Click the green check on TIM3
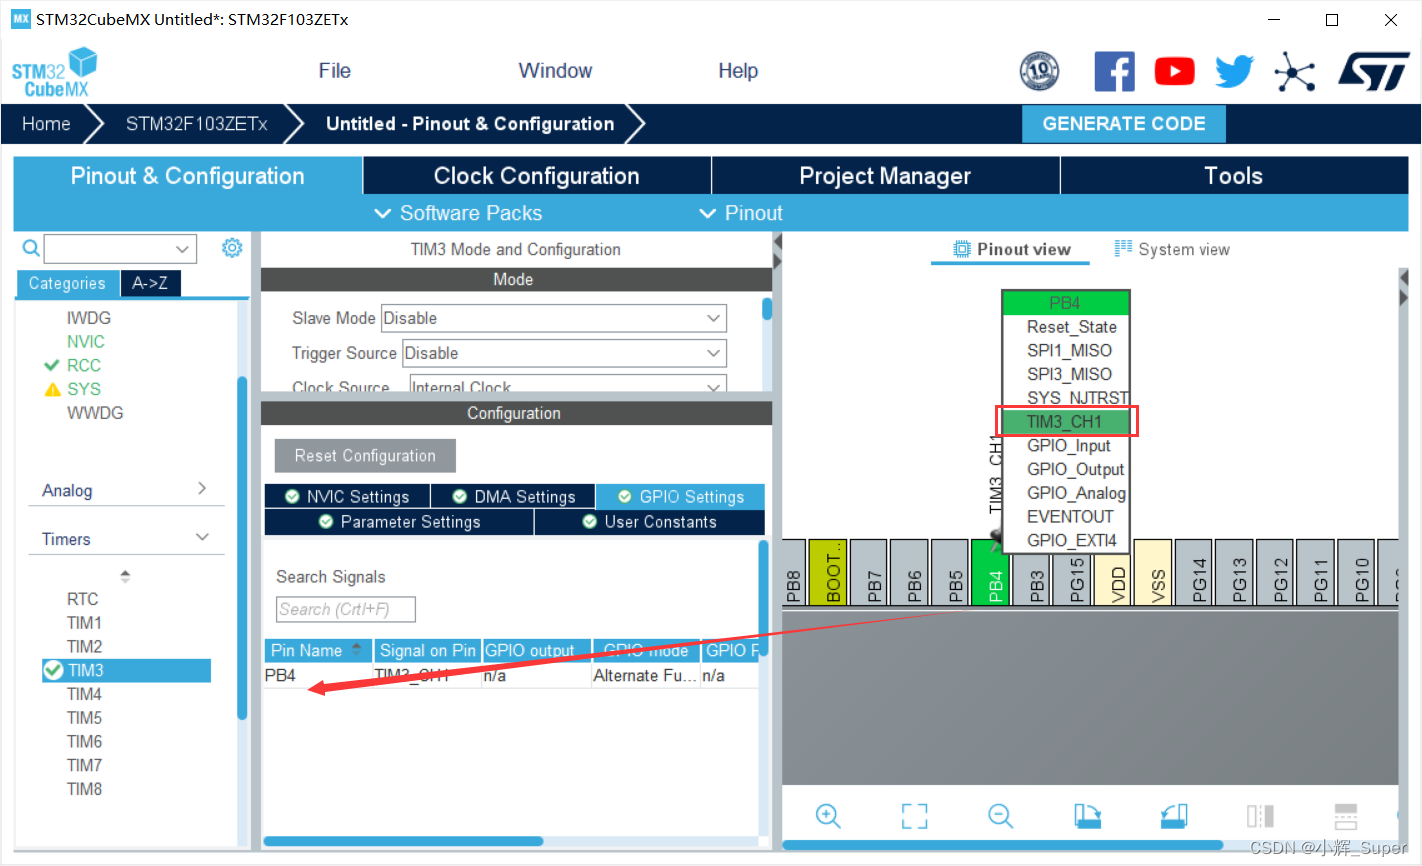 coord(54,670)
